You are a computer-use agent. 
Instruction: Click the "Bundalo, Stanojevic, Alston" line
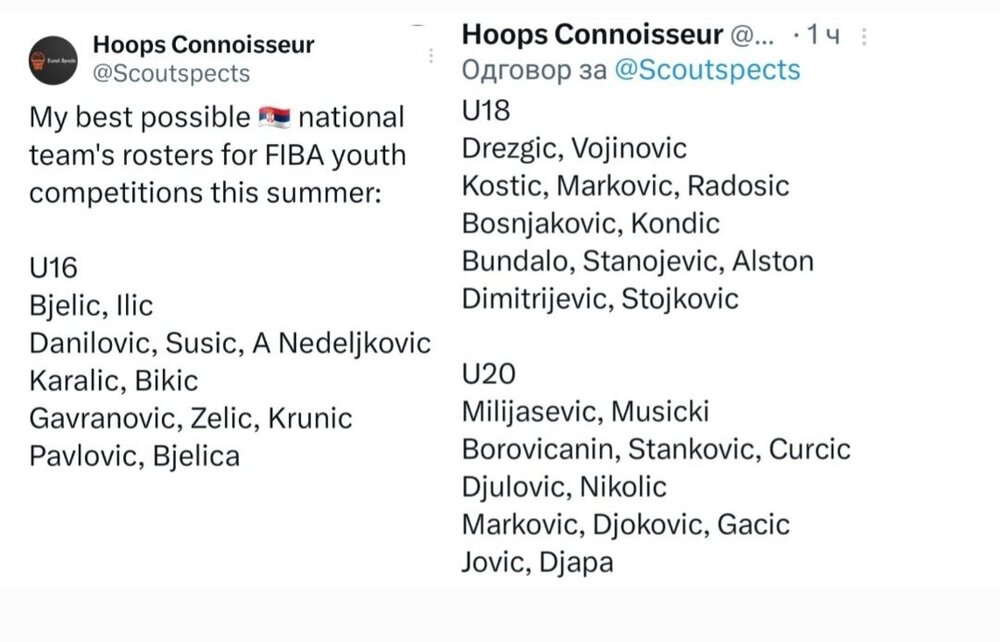[637, 261]
